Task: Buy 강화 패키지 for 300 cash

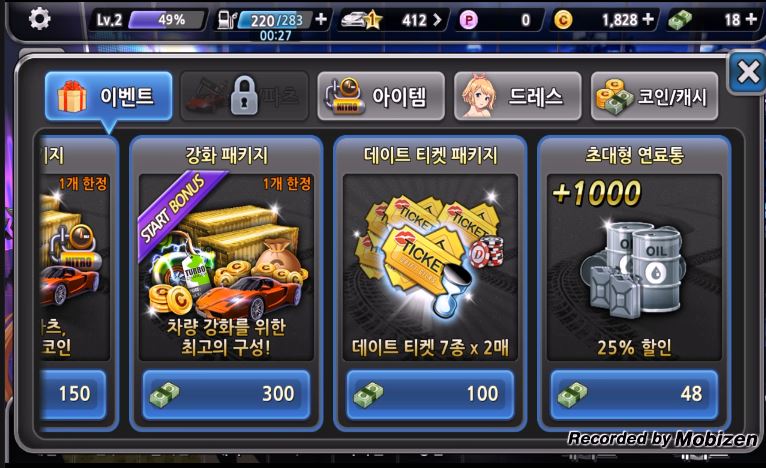Action: coord(226,394)
